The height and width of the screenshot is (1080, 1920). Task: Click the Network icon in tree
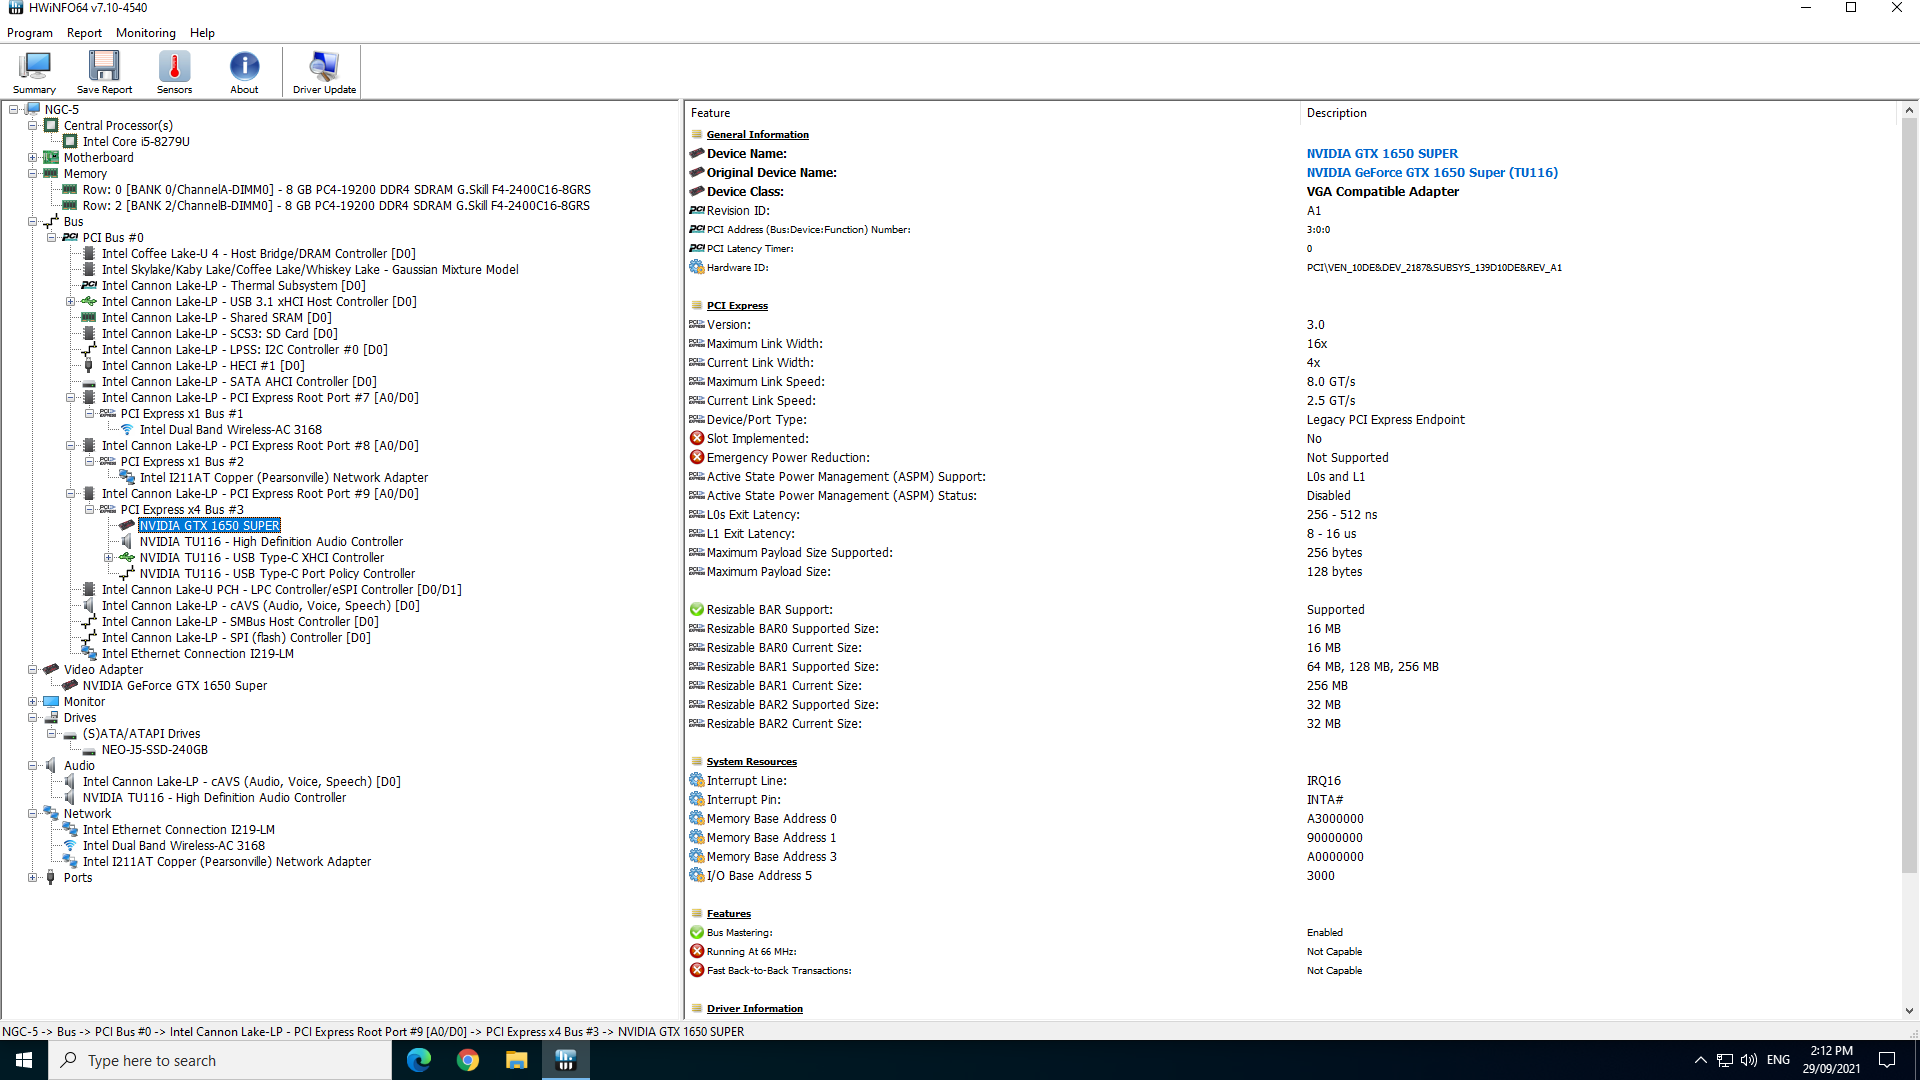[x=51, y=813]
